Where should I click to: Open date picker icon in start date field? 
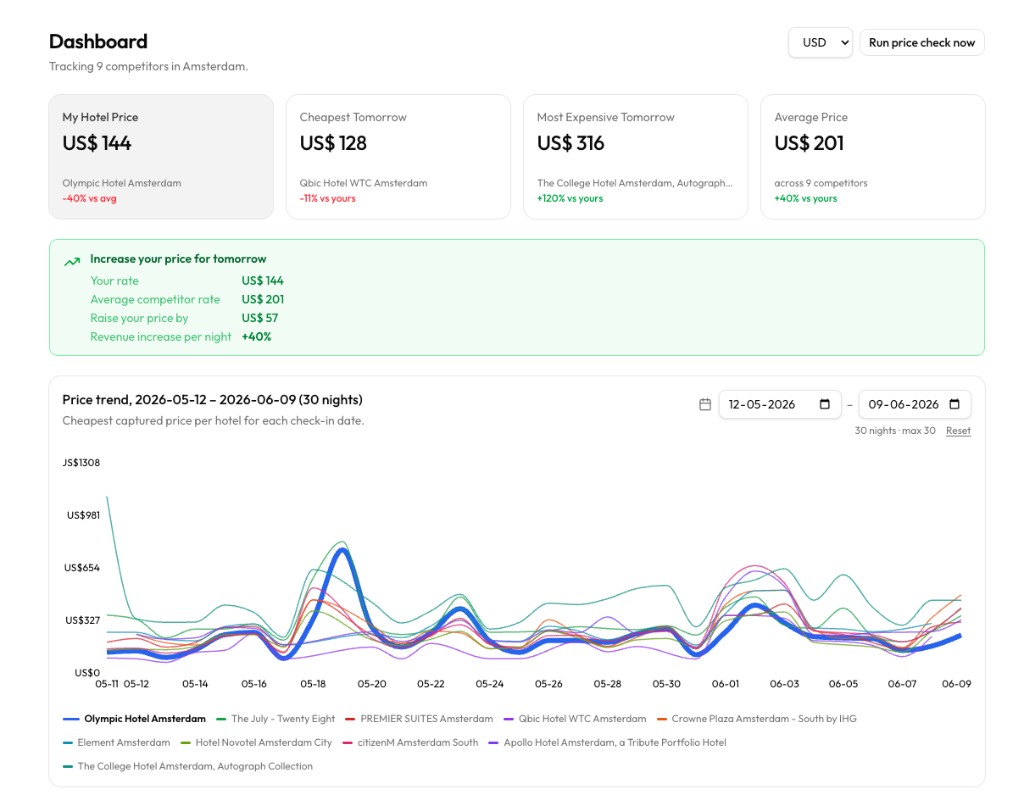click(x=825, y=404)
